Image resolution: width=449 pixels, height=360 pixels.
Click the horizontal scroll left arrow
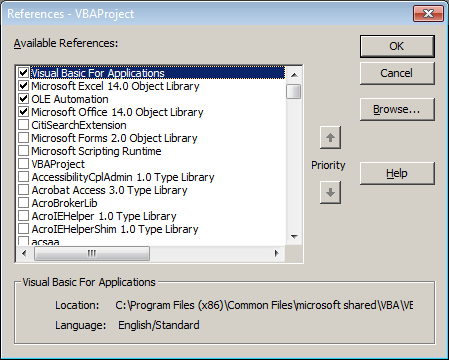pyautogui.click(x=24, y=253)
